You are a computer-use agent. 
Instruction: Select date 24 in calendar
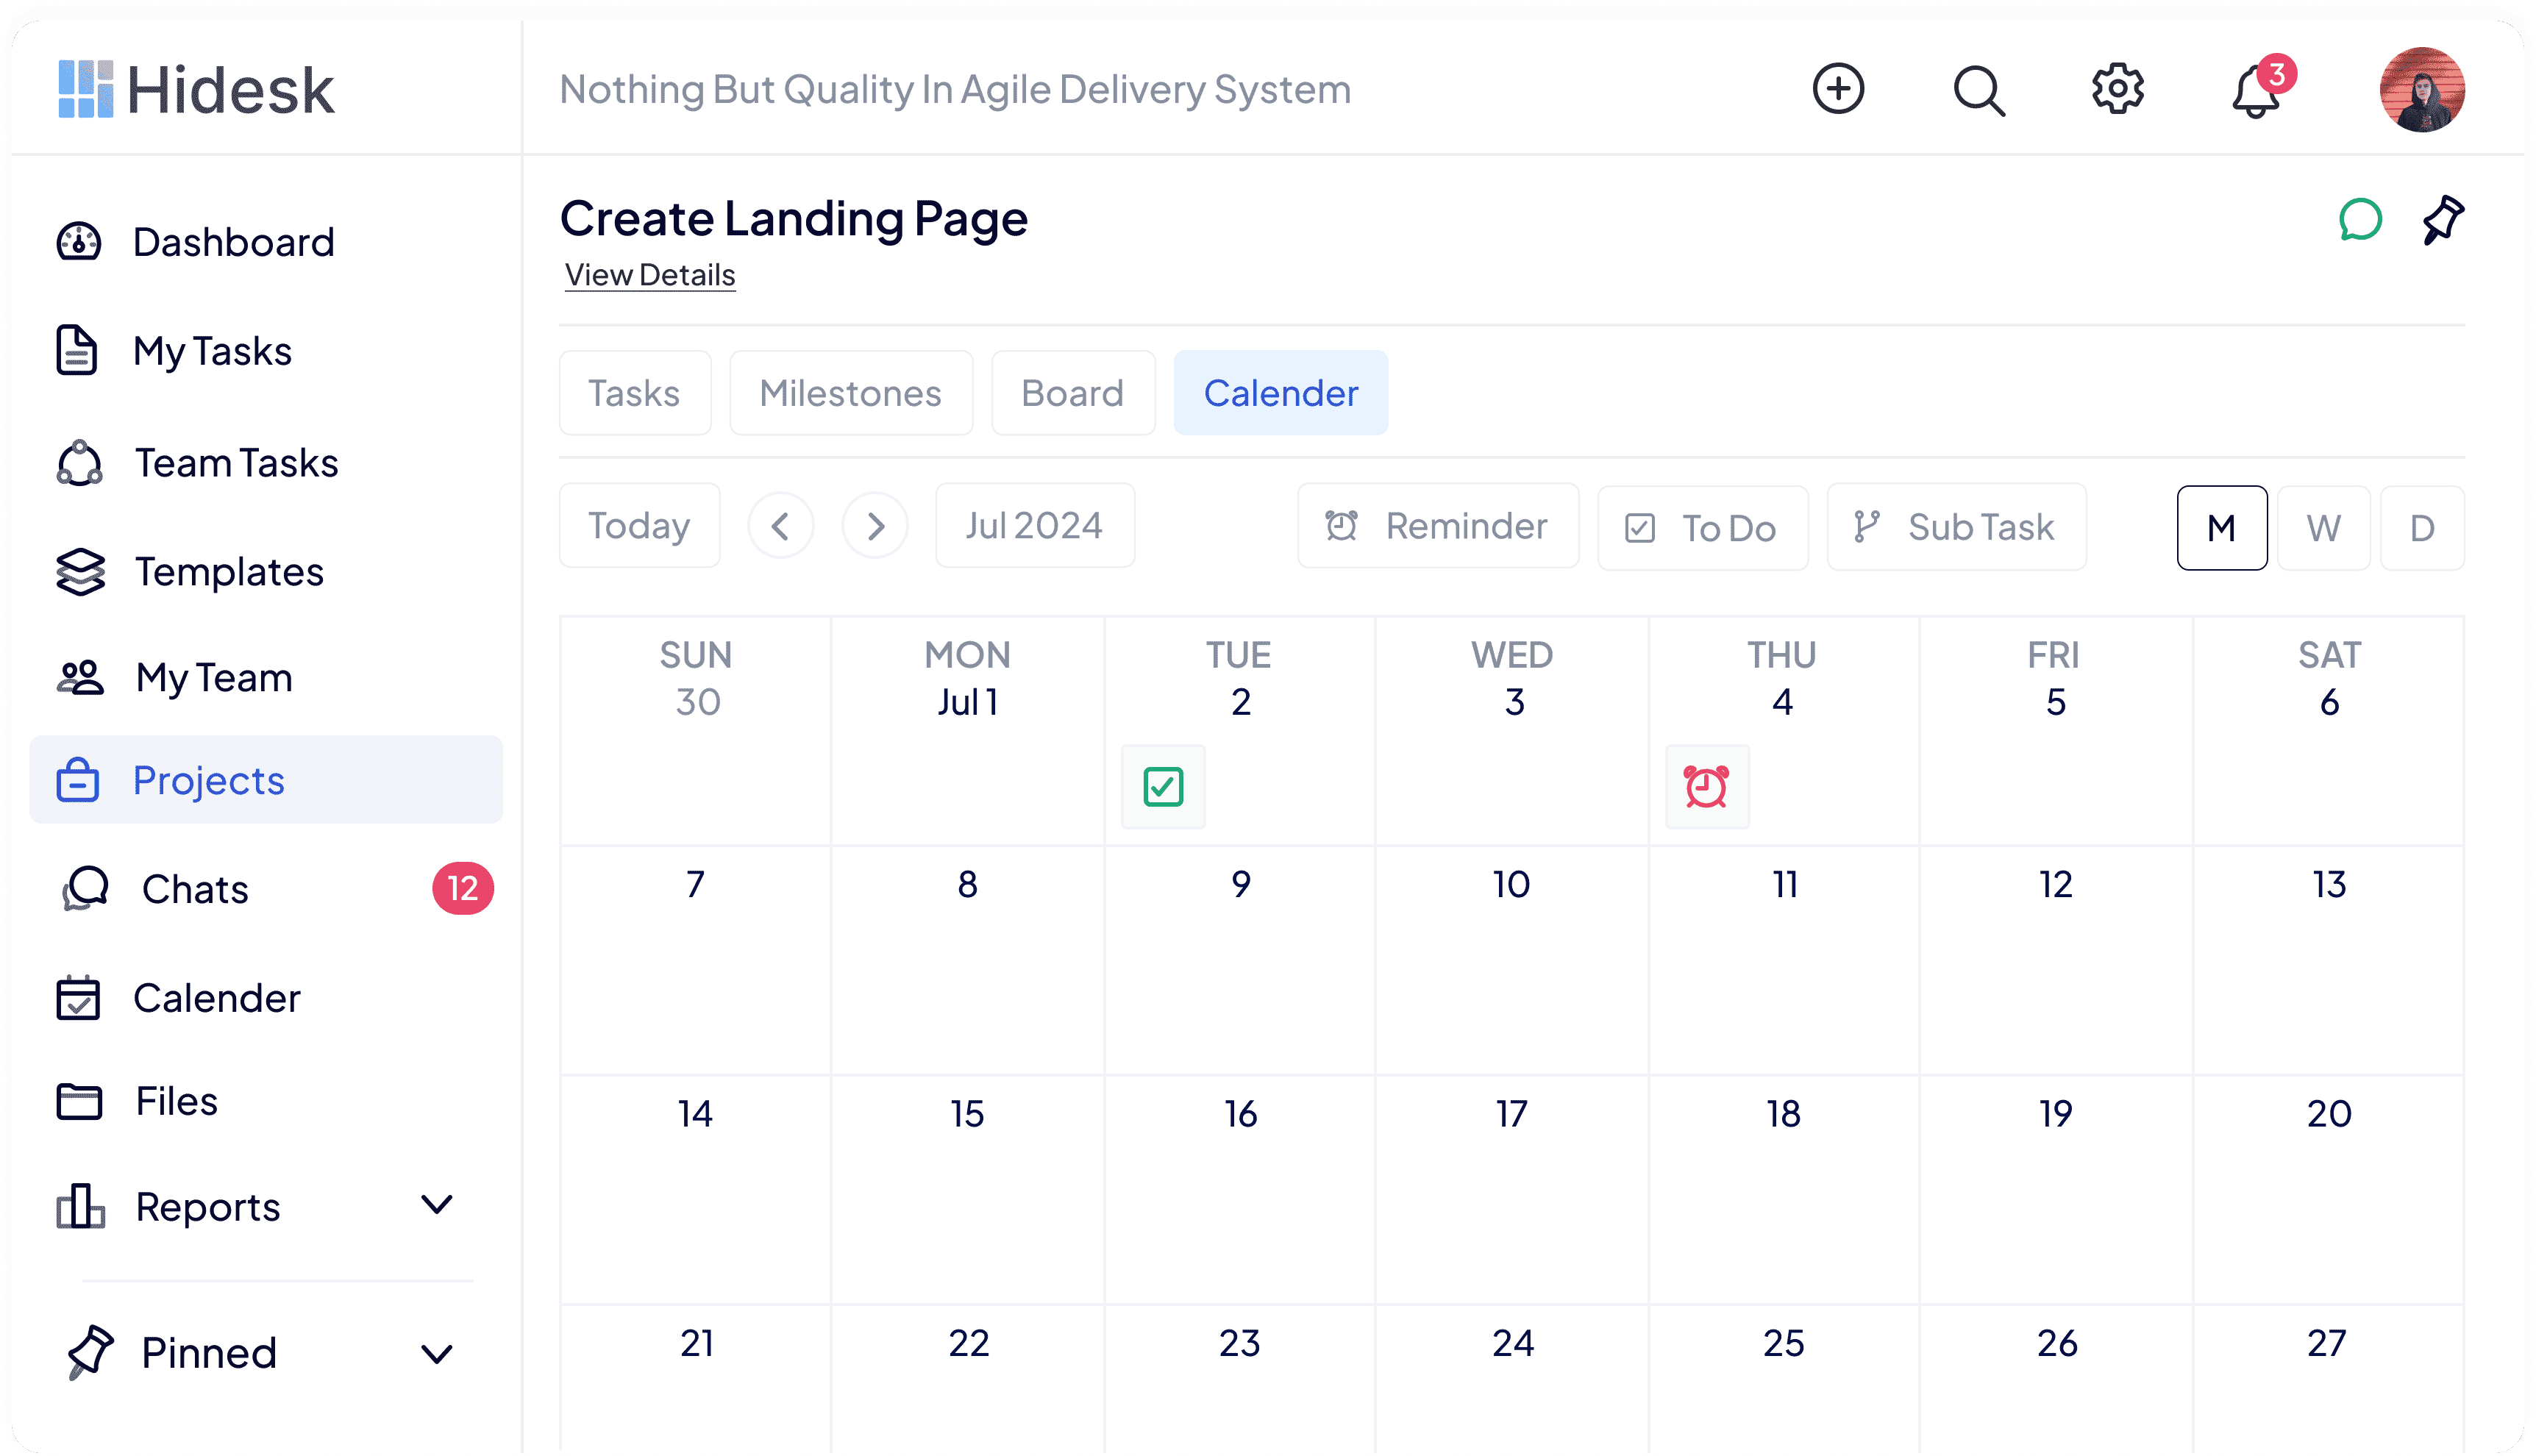click(1512, 1380)
